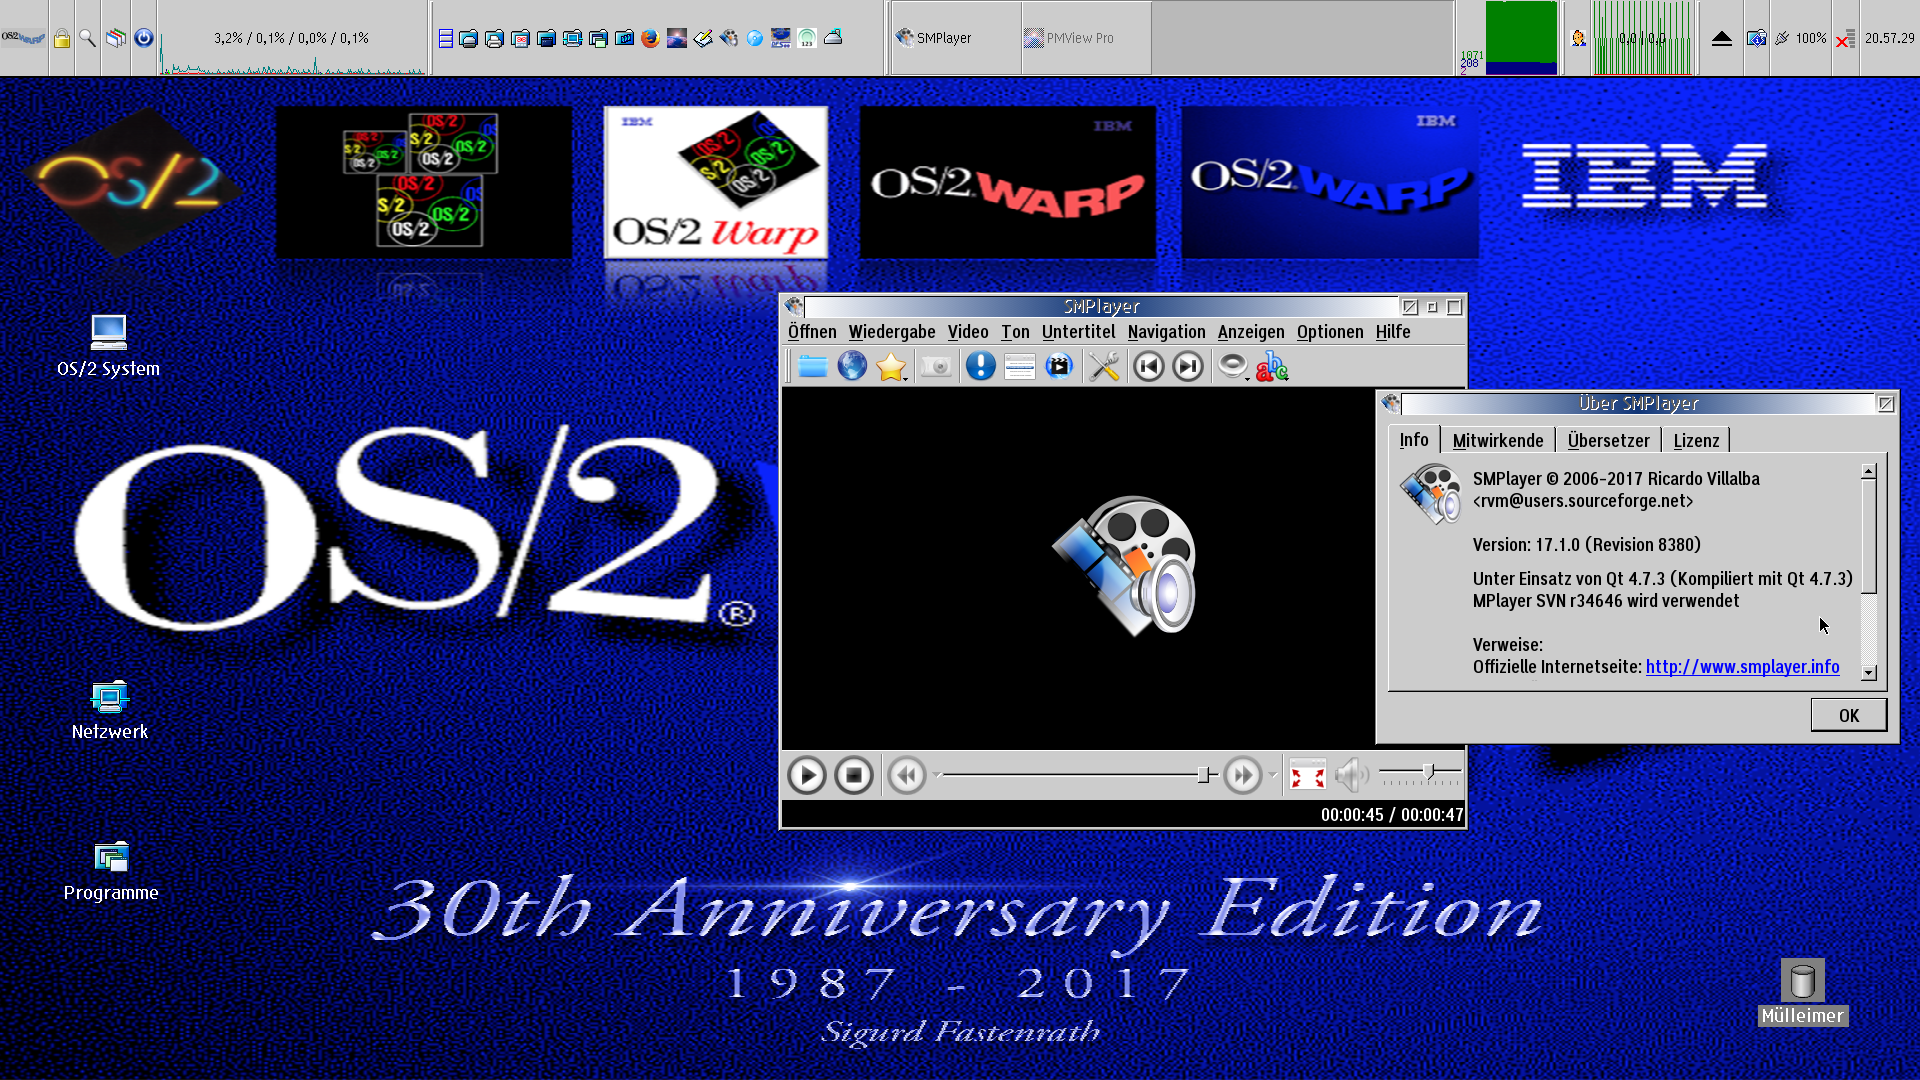Image resolution: width=1920 pixels, height=1080 pixels.
Task: Take a screenshot with the camera icon
Action: [x=937, y=367]
